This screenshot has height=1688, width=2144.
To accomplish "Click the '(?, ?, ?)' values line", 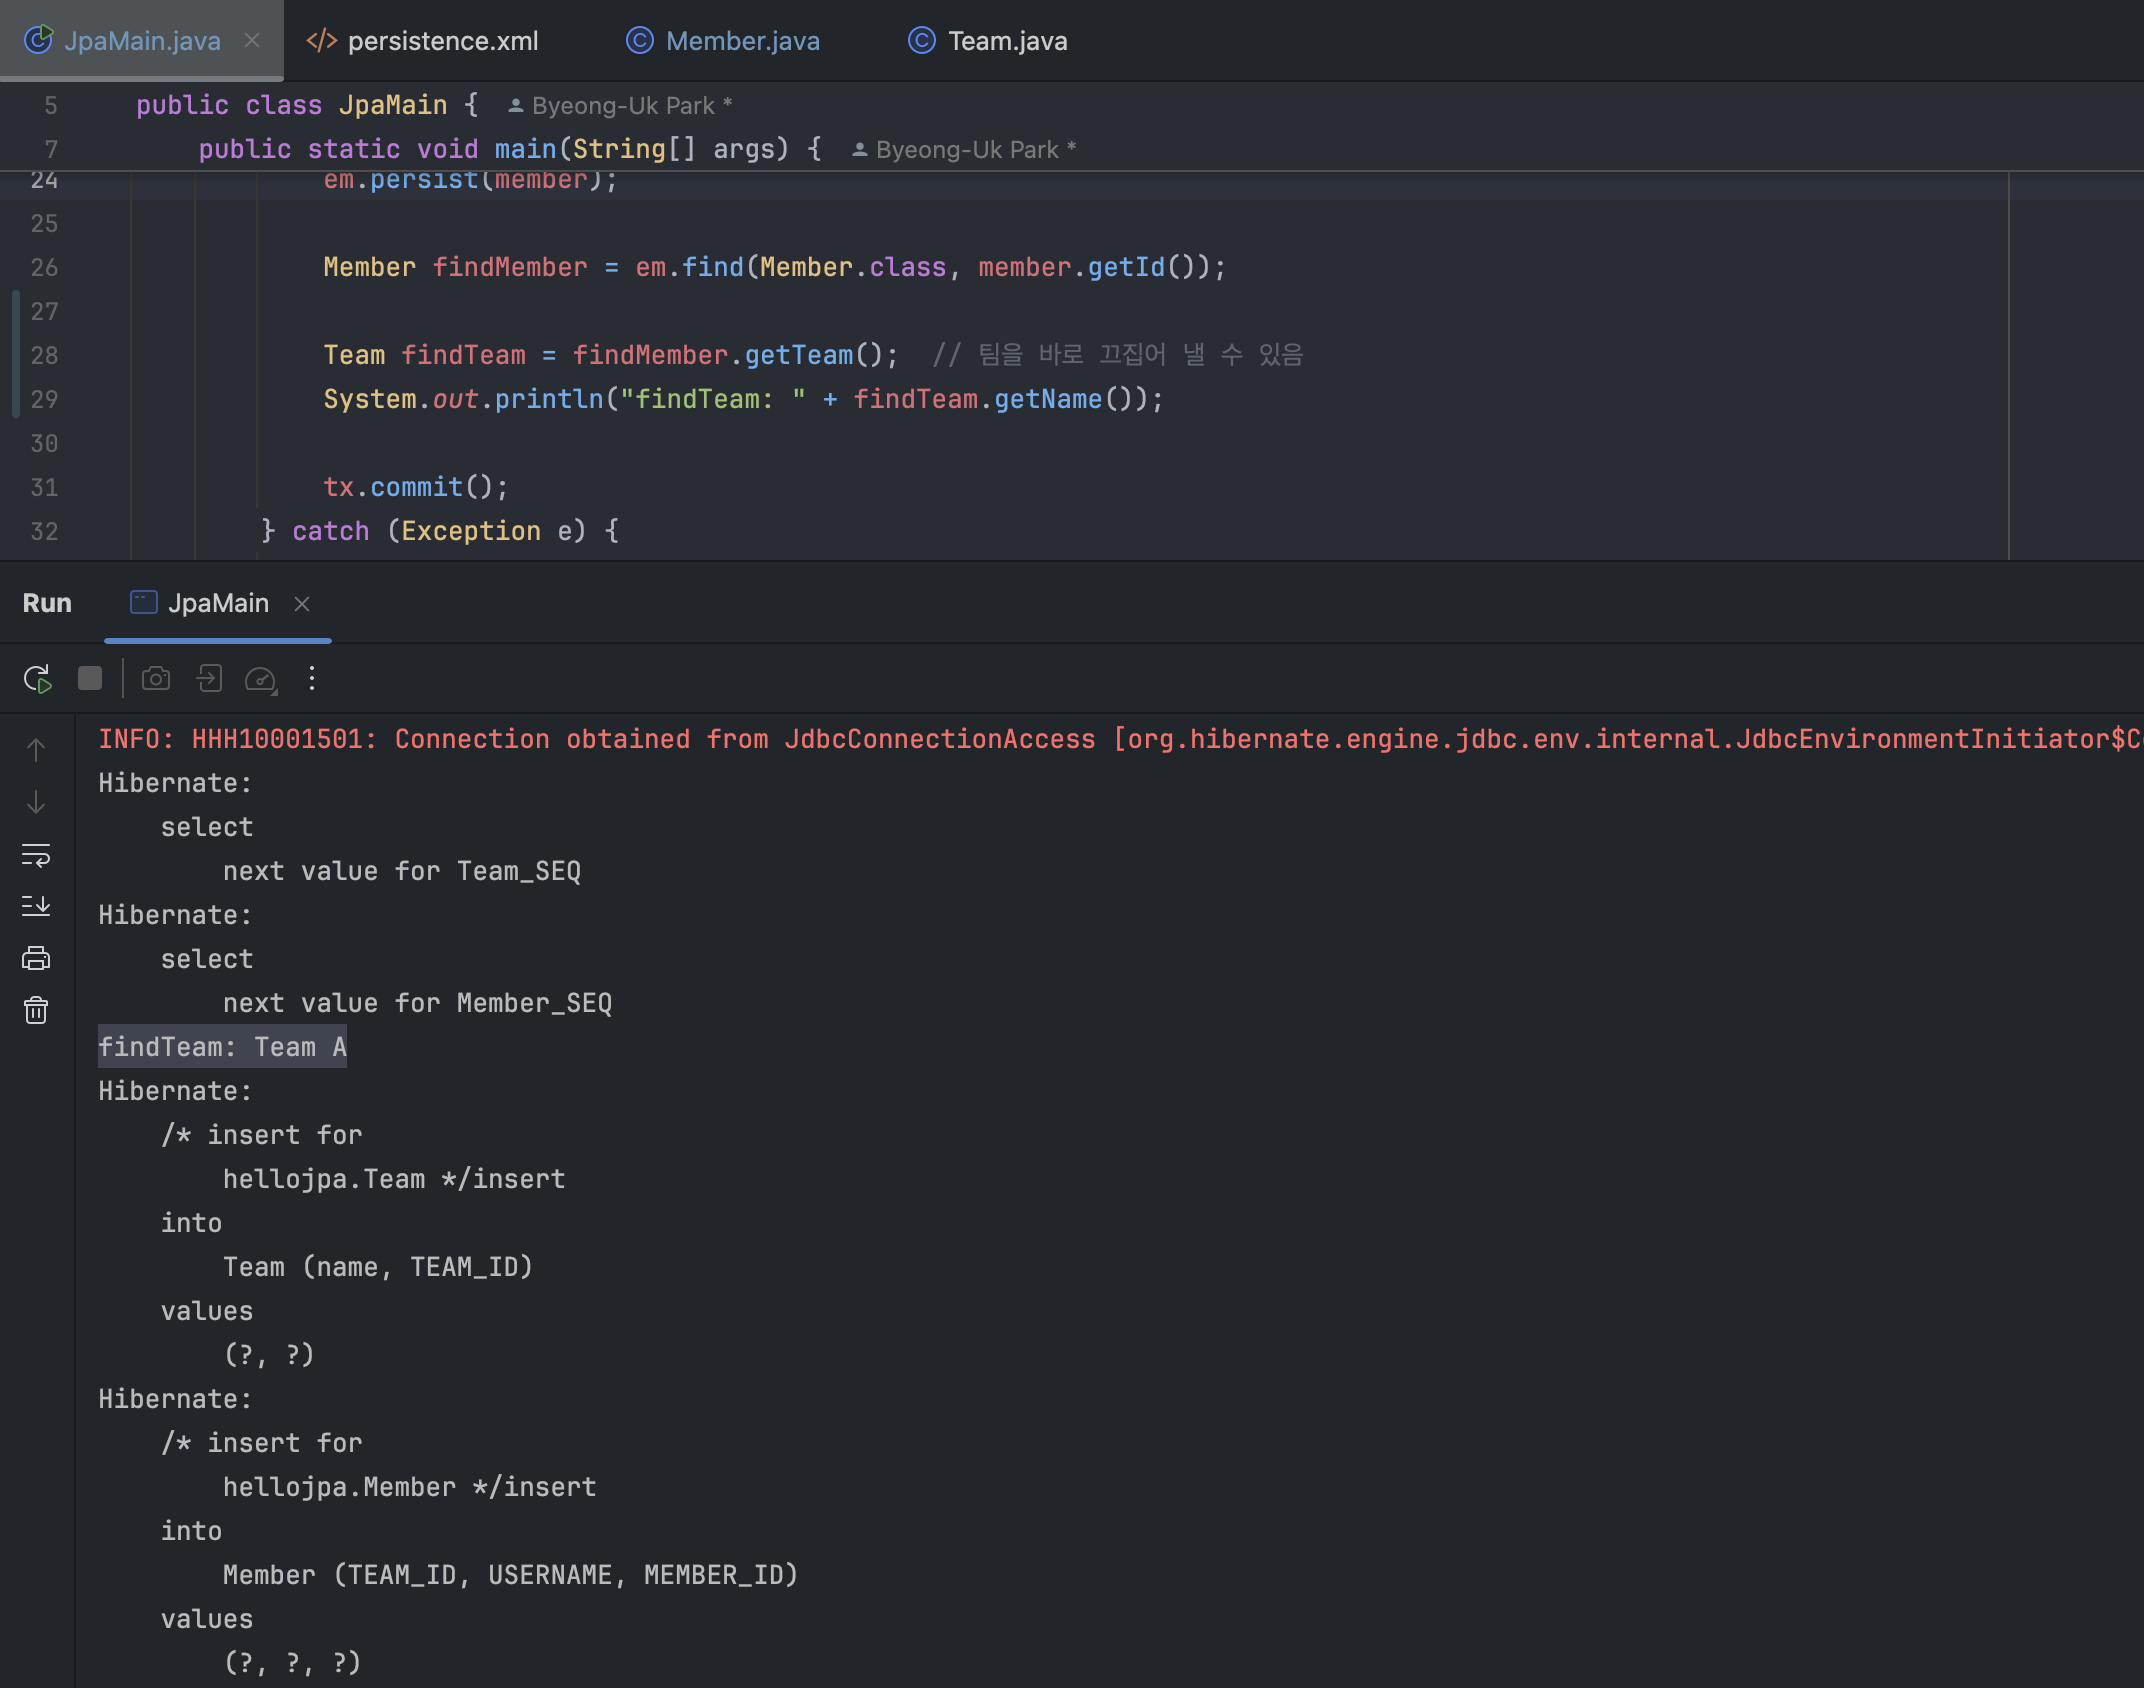I will point(292,1663).
